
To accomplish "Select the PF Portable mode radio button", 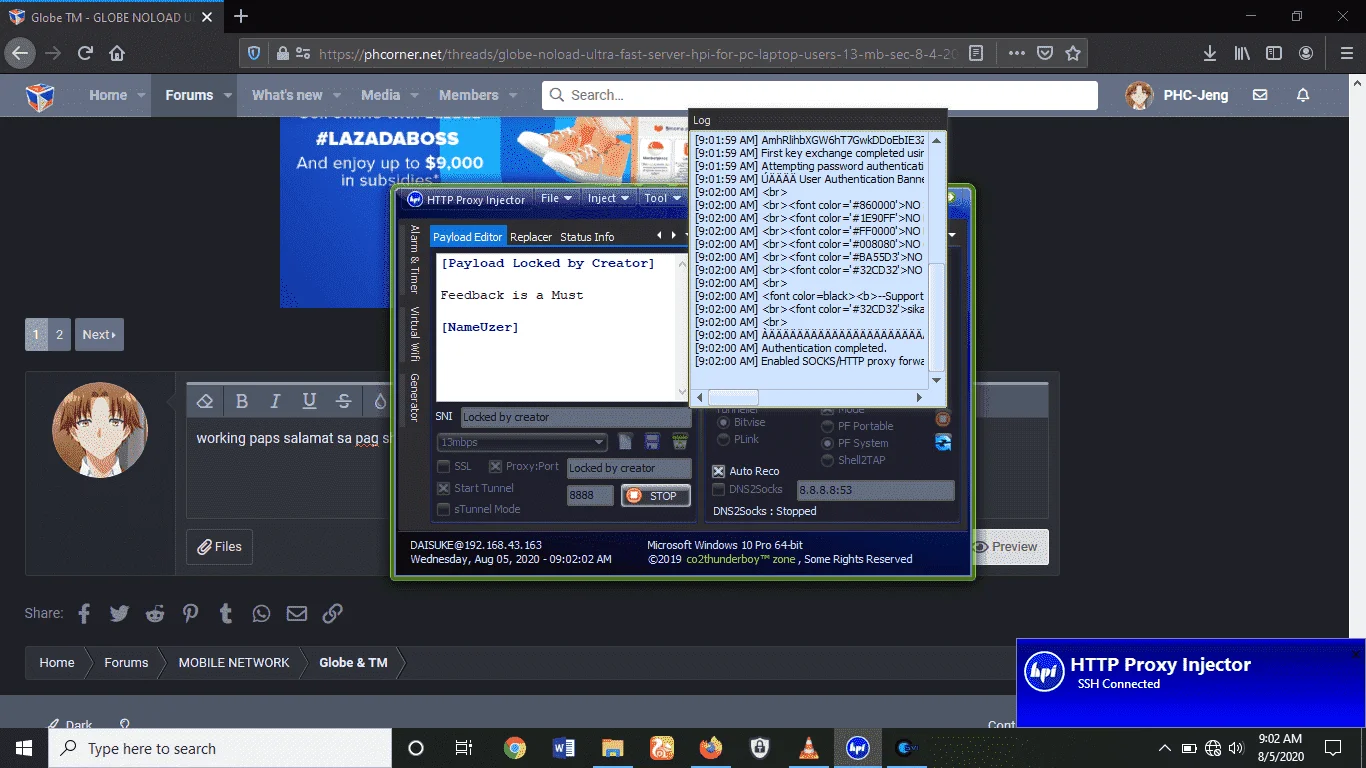I will tap(827, 426).
